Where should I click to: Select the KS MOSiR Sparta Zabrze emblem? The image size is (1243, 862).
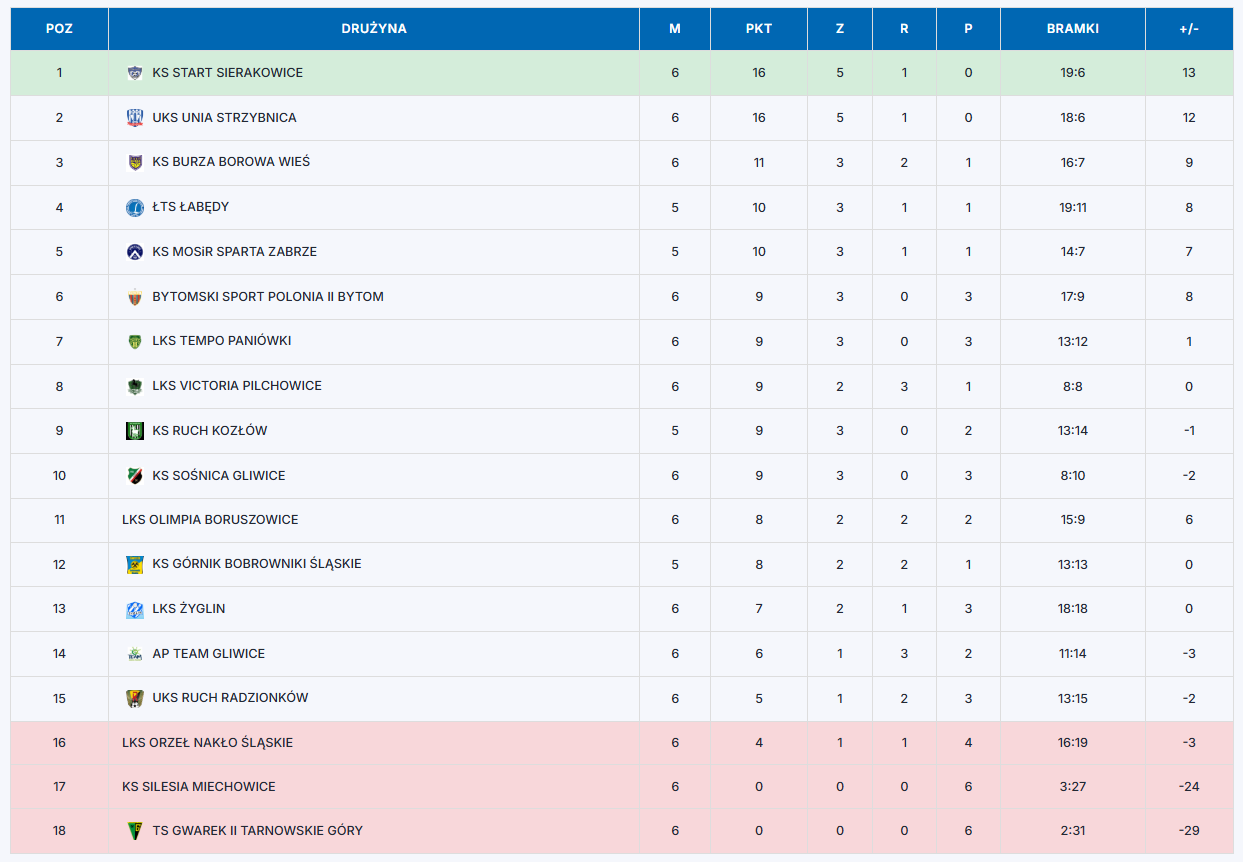[x=135, y=252]
